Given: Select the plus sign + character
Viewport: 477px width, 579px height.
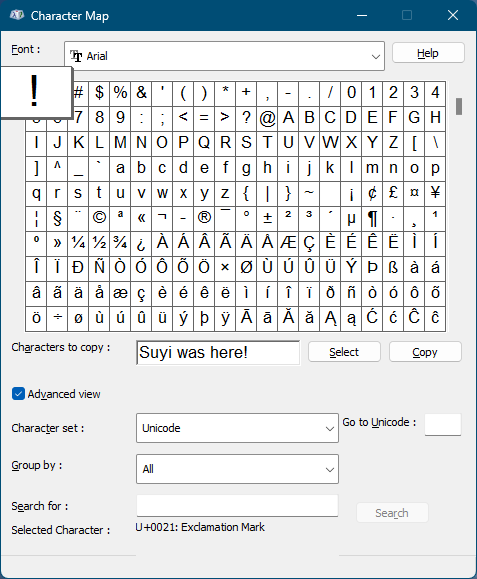Looking at the screenshot, I should click(x=246, y=93).
